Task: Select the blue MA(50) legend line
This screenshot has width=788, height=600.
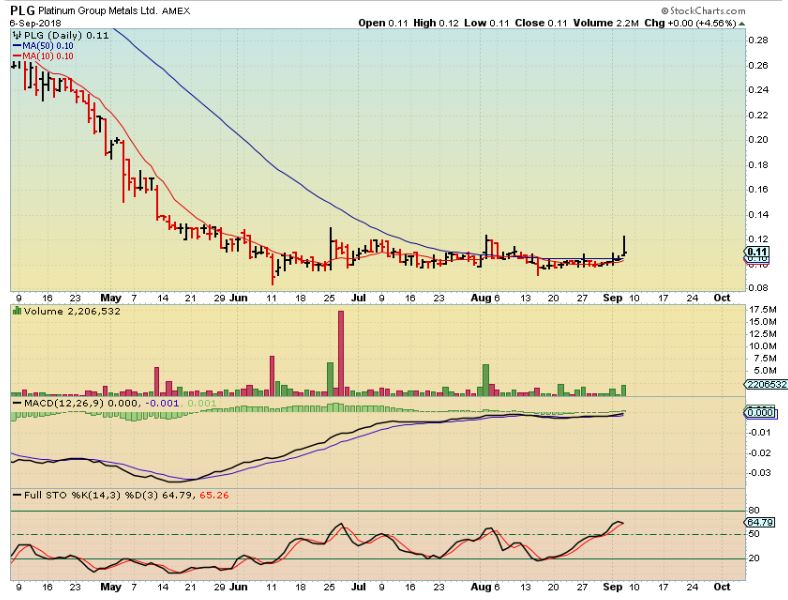Action: click(x=17, y=46)
